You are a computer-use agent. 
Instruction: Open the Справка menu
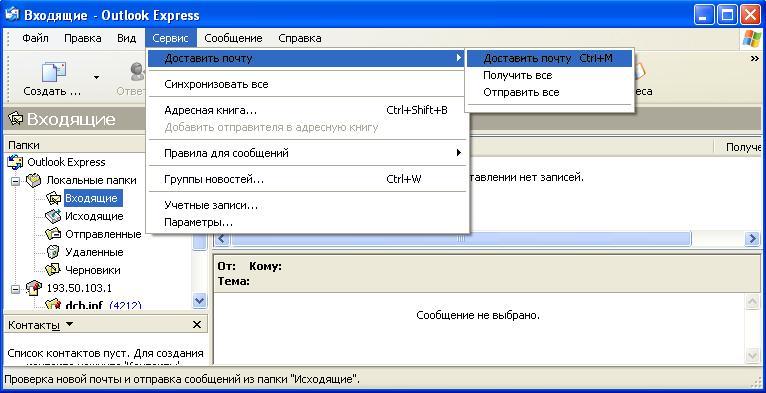click(299, 38)
